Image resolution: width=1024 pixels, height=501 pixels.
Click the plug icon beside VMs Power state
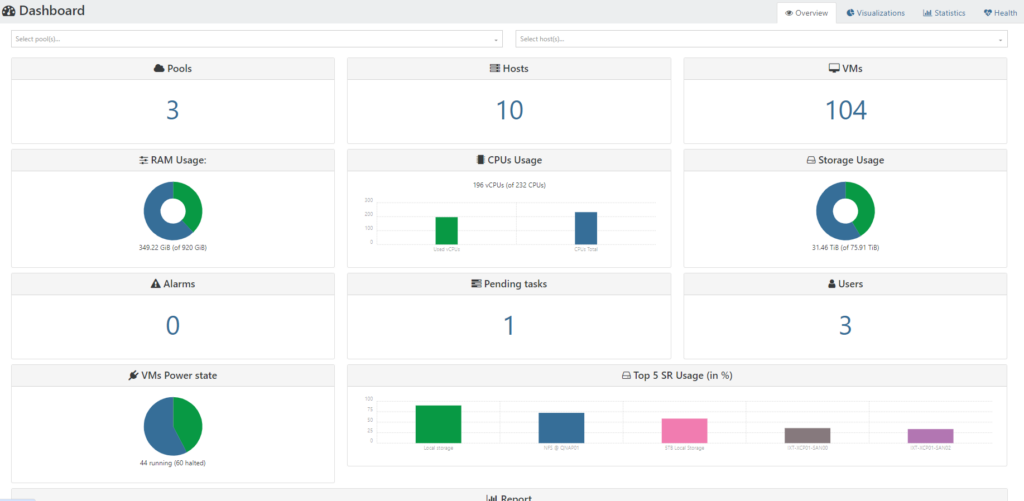134,376
